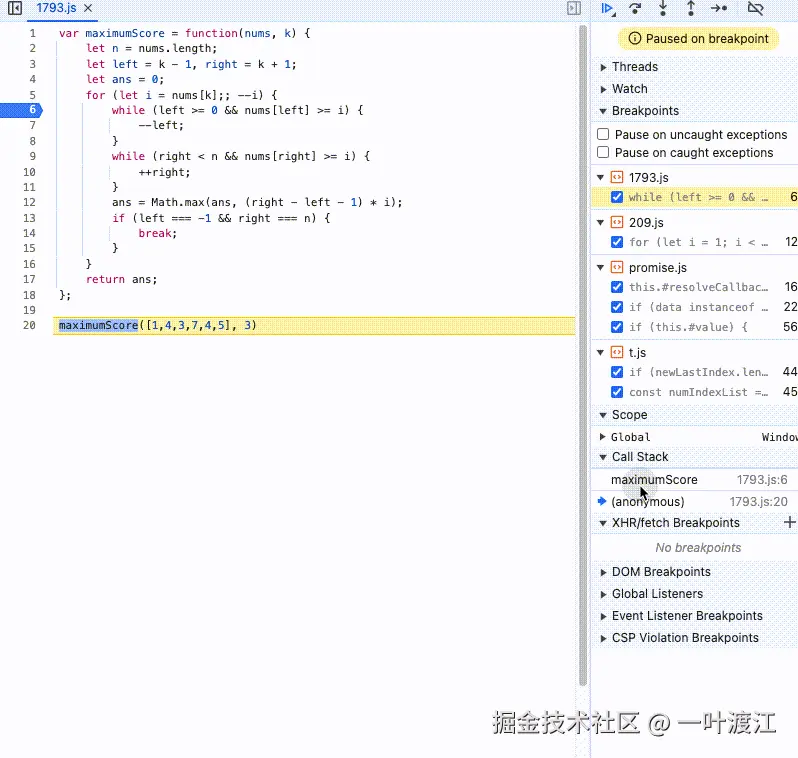The image size is (798, 758).
Task: Collapse the t.js breakpoint group
Action: 601,352
